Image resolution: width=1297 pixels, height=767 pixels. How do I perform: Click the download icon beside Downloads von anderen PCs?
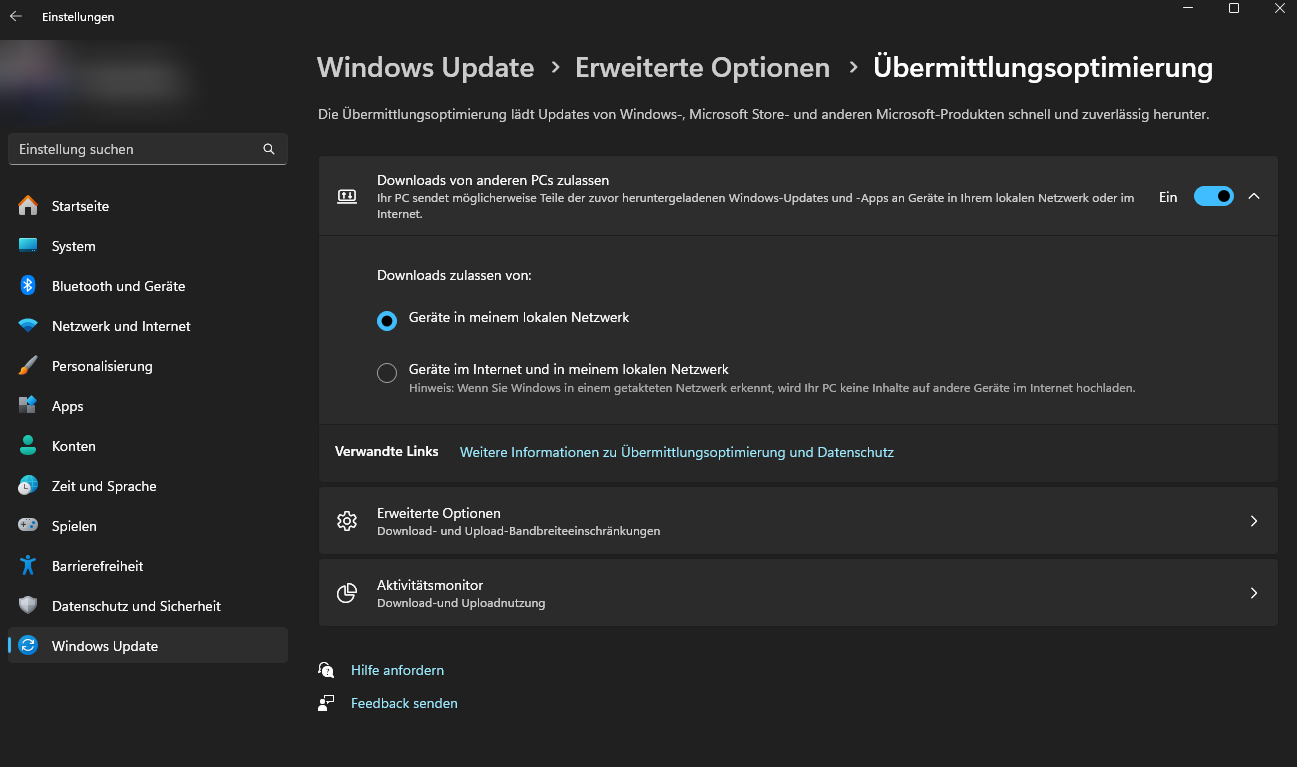[x=347, y=196]
